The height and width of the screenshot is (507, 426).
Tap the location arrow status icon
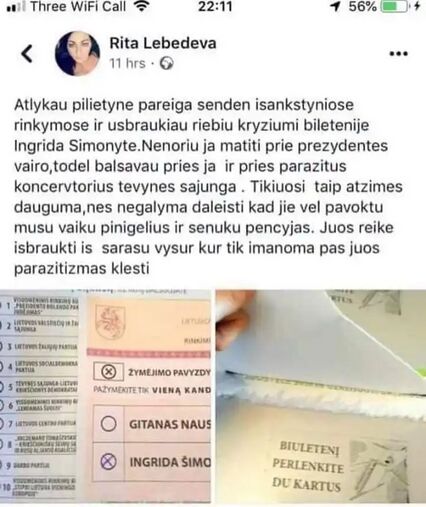pos(336,7)
